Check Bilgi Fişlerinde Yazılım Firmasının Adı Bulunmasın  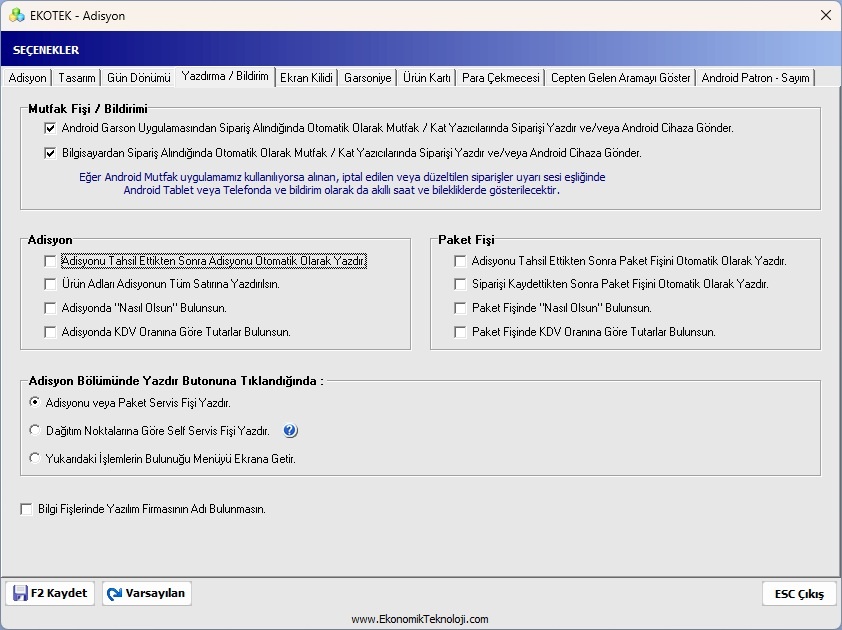[26, 509]
